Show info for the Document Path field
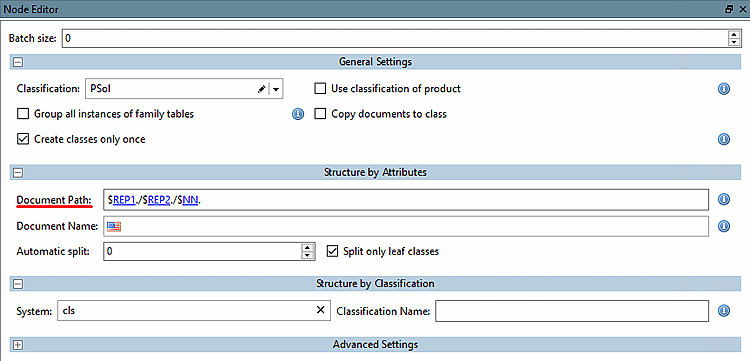This screenshot has height=361, width=750. pyautogui.click(x=724, y=200)
